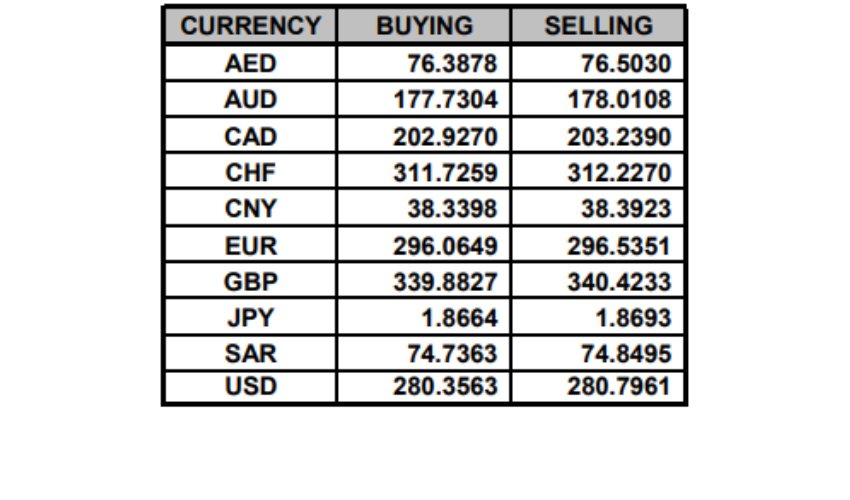Select GBP buying rate 339.8827

[x=444, y=282]
